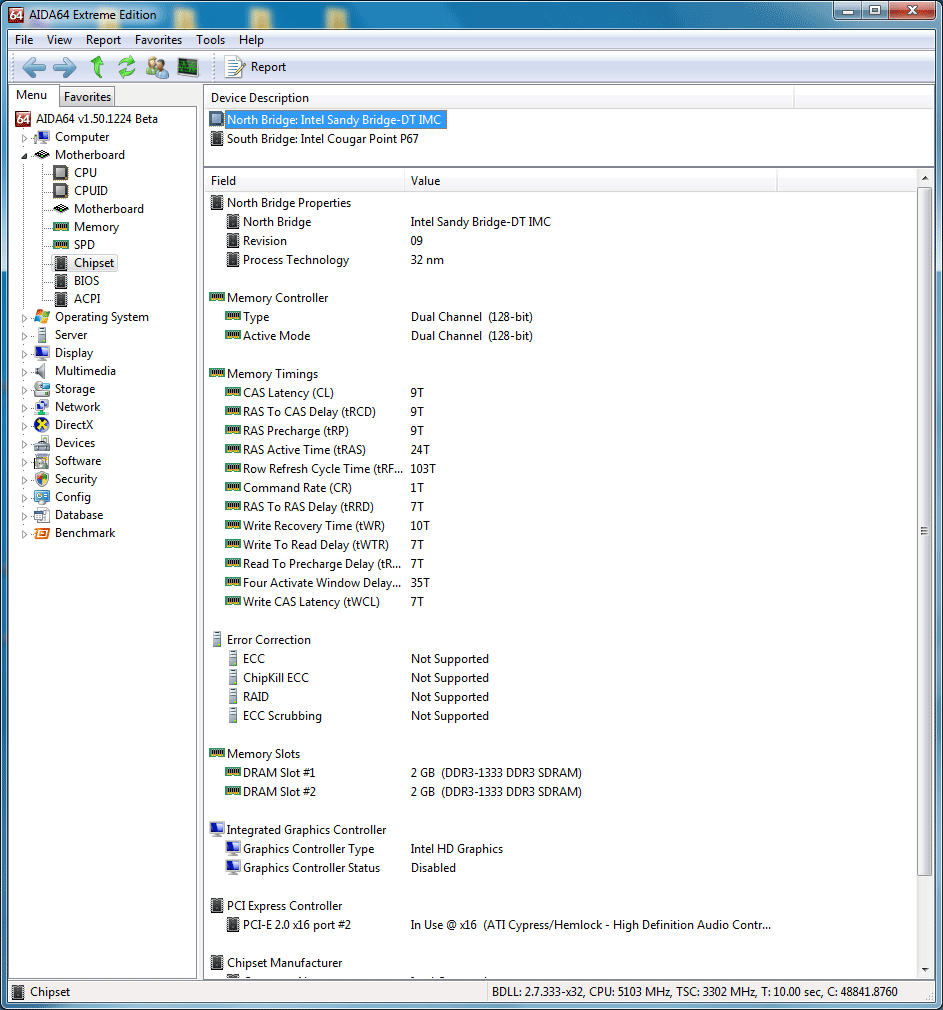
Task: Select the Memory icon in tree
Action: click(x=61, y=227)
